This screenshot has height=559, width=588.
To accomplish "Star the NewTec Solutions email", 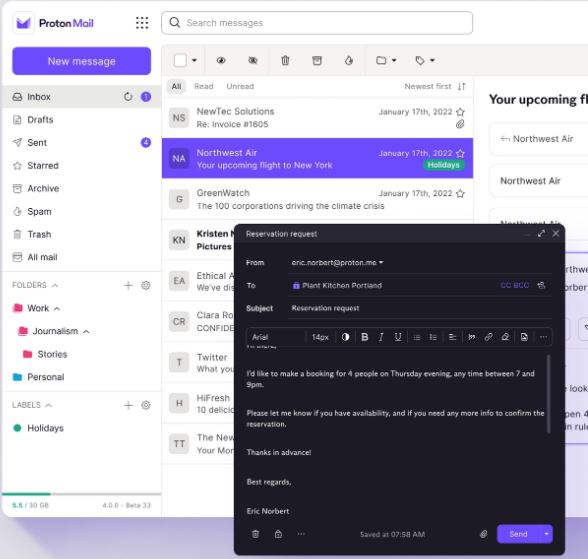I will pyautogui.click(x=460, y=112).
